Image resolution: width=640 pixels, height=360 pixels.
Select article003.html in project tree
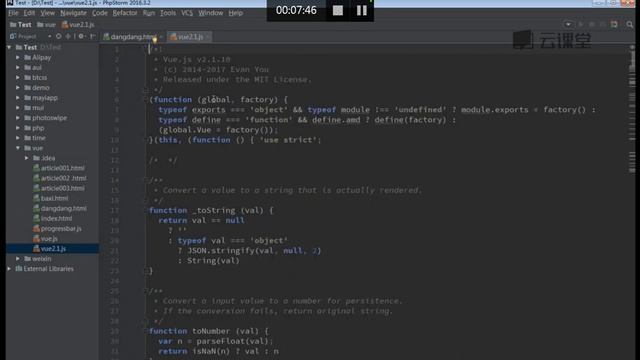point(59,188)
